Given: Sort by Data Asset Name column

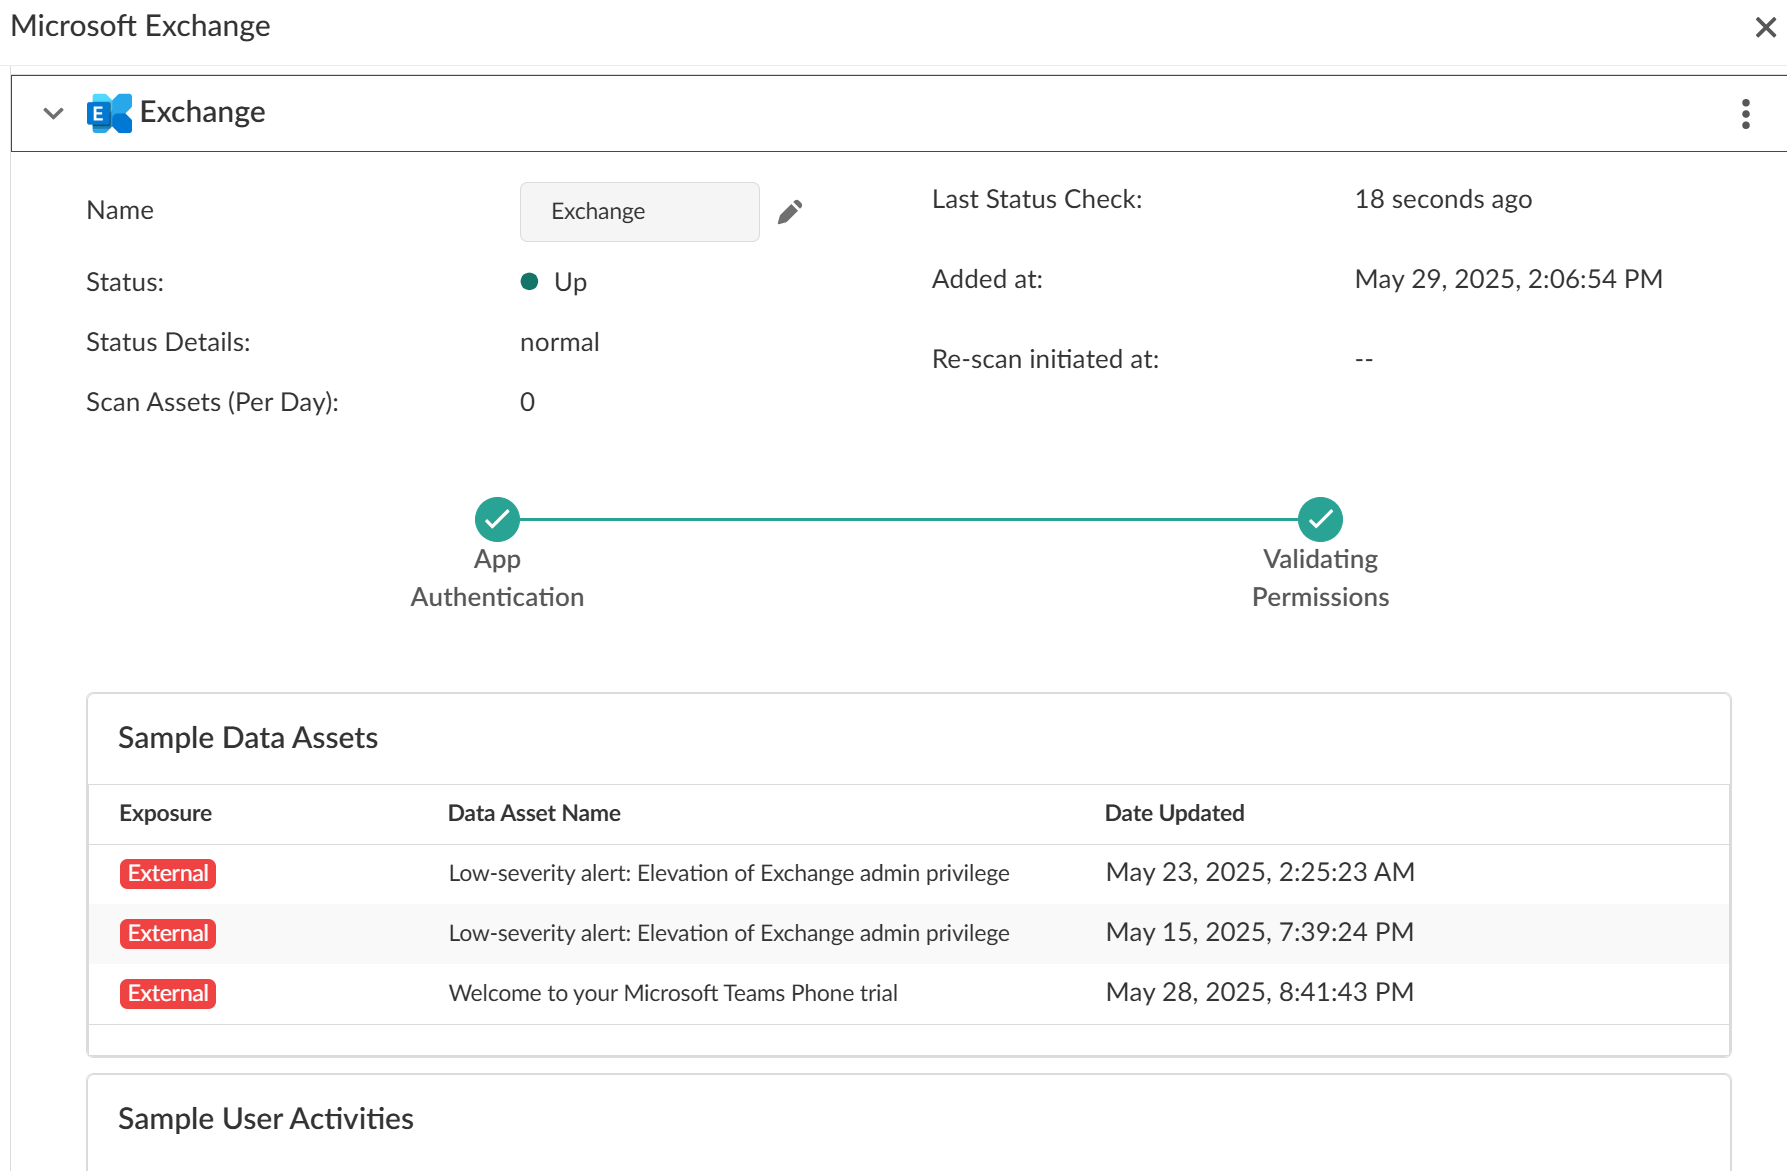Looking at the screenshot, I should 534,813.
